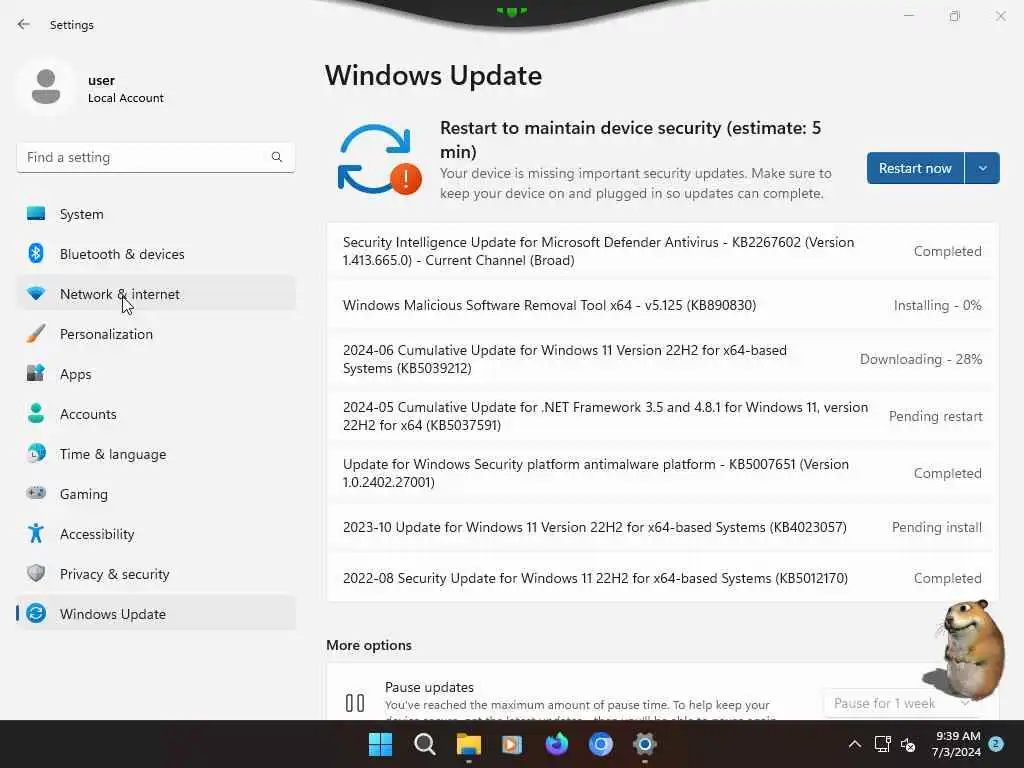Open the Windows Start menu
Screen dimensions: 1024x768
click(380, 744)
